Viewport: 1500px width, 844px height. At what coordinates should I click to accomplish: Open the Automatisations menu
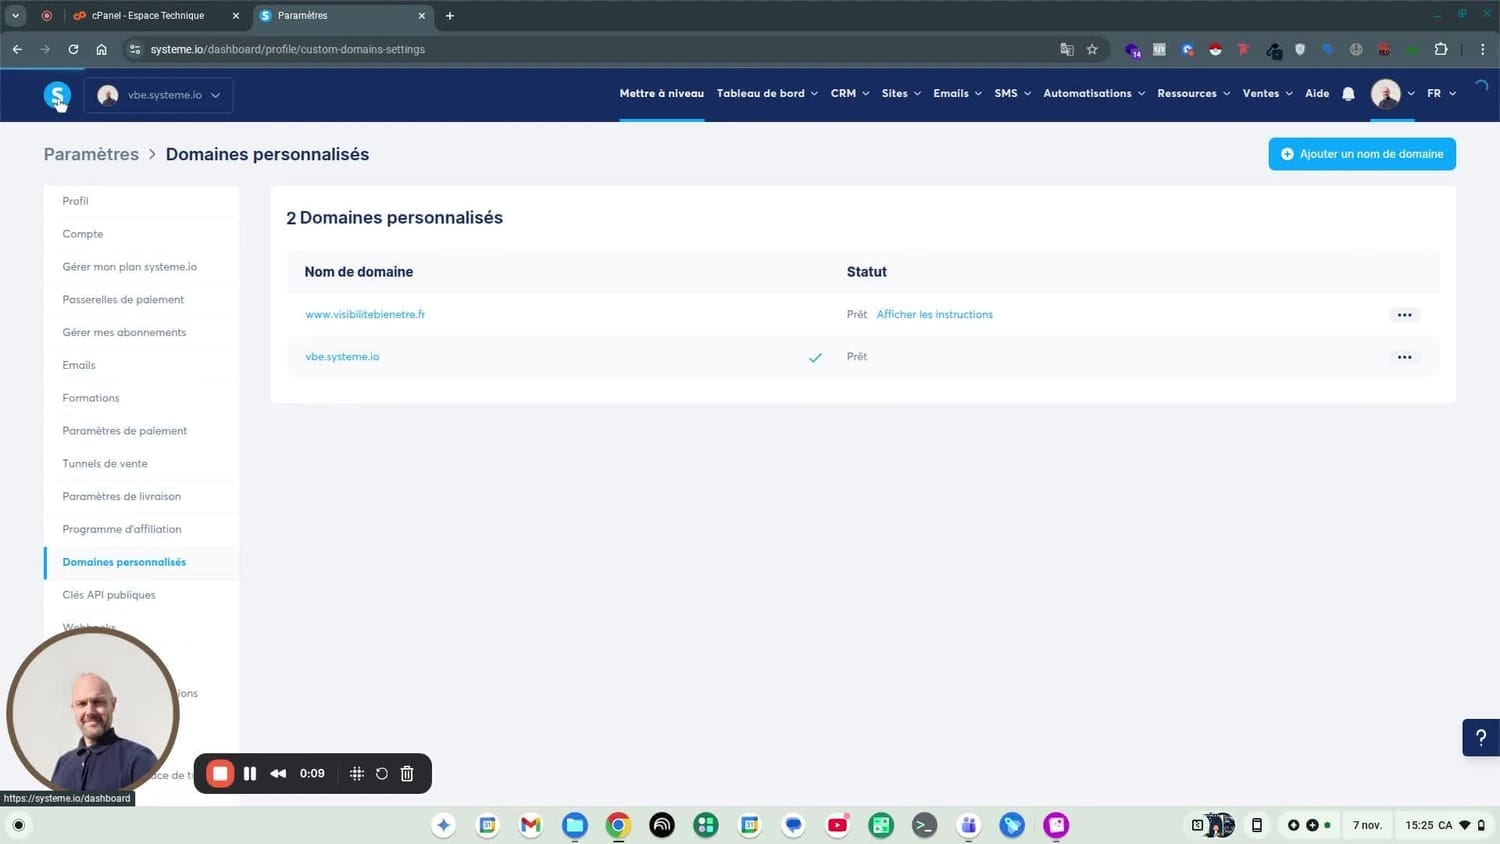point(1093,94)
